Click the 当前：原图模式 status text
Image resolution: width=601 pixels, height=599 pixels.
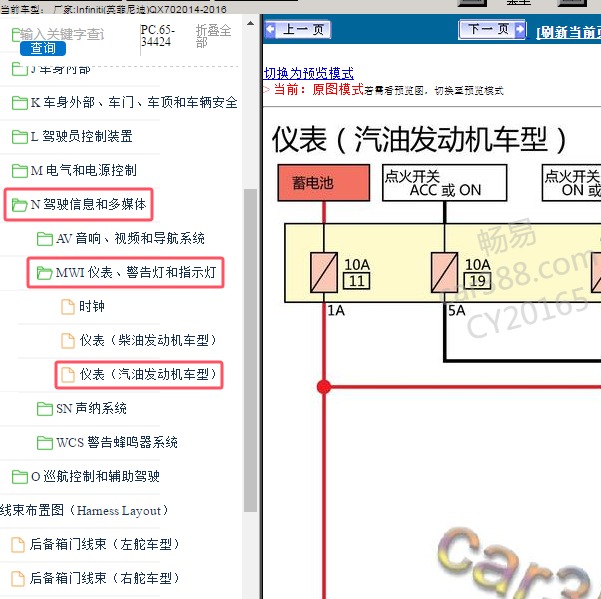319,90
